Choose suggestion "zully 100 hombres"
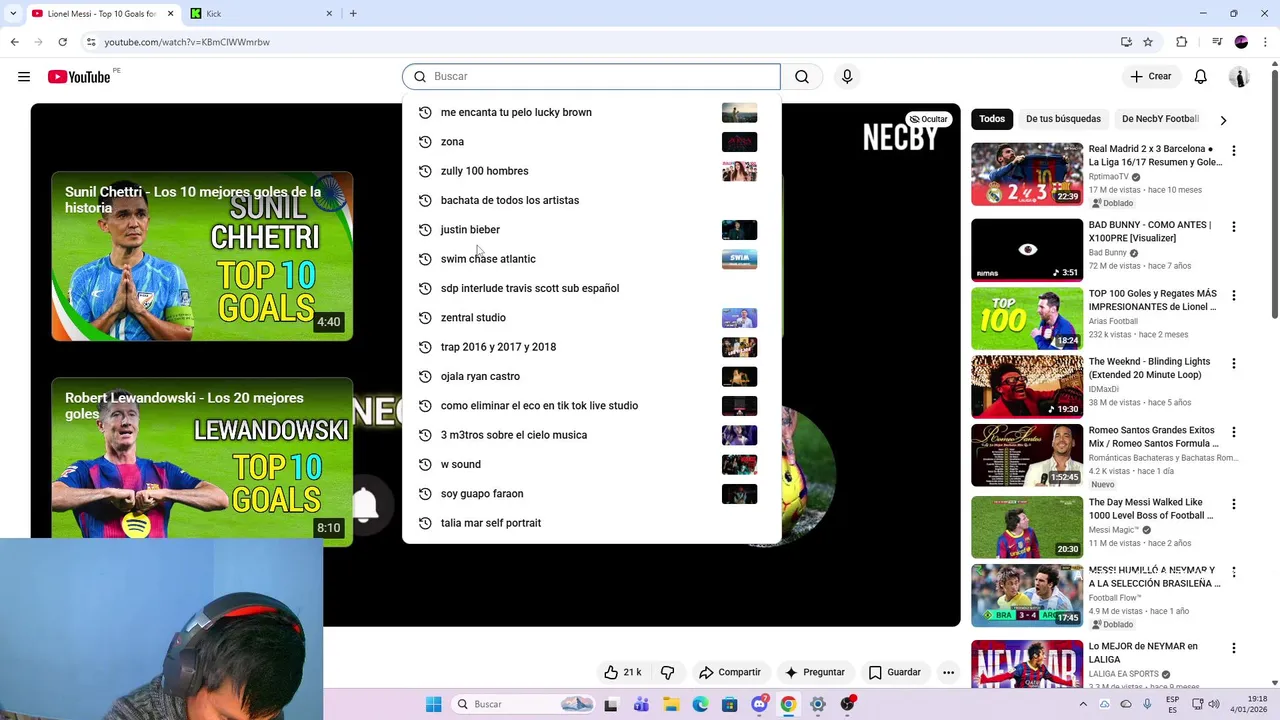1280x720 pixels. [x=591, y=171]
